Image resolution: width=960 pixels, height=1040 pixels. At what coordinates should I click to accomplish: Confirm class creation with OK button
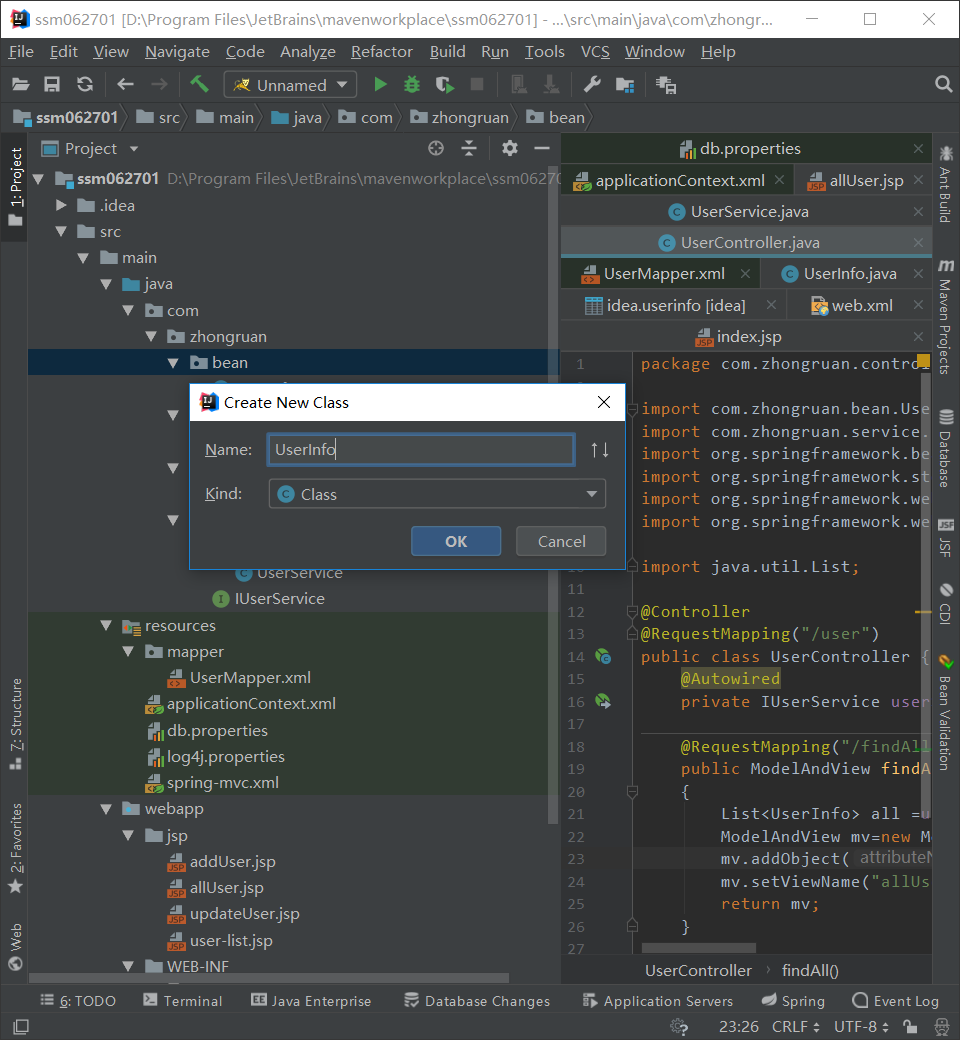[x=456, y=541]
